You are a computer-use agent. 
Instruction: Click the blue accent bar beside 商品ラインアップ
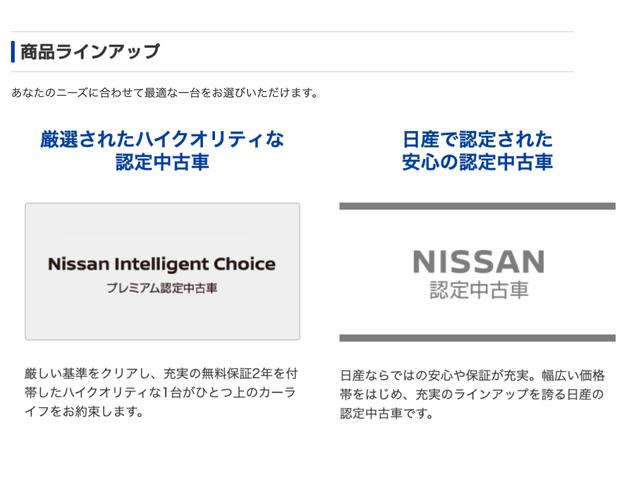click(x=12, y=51)
